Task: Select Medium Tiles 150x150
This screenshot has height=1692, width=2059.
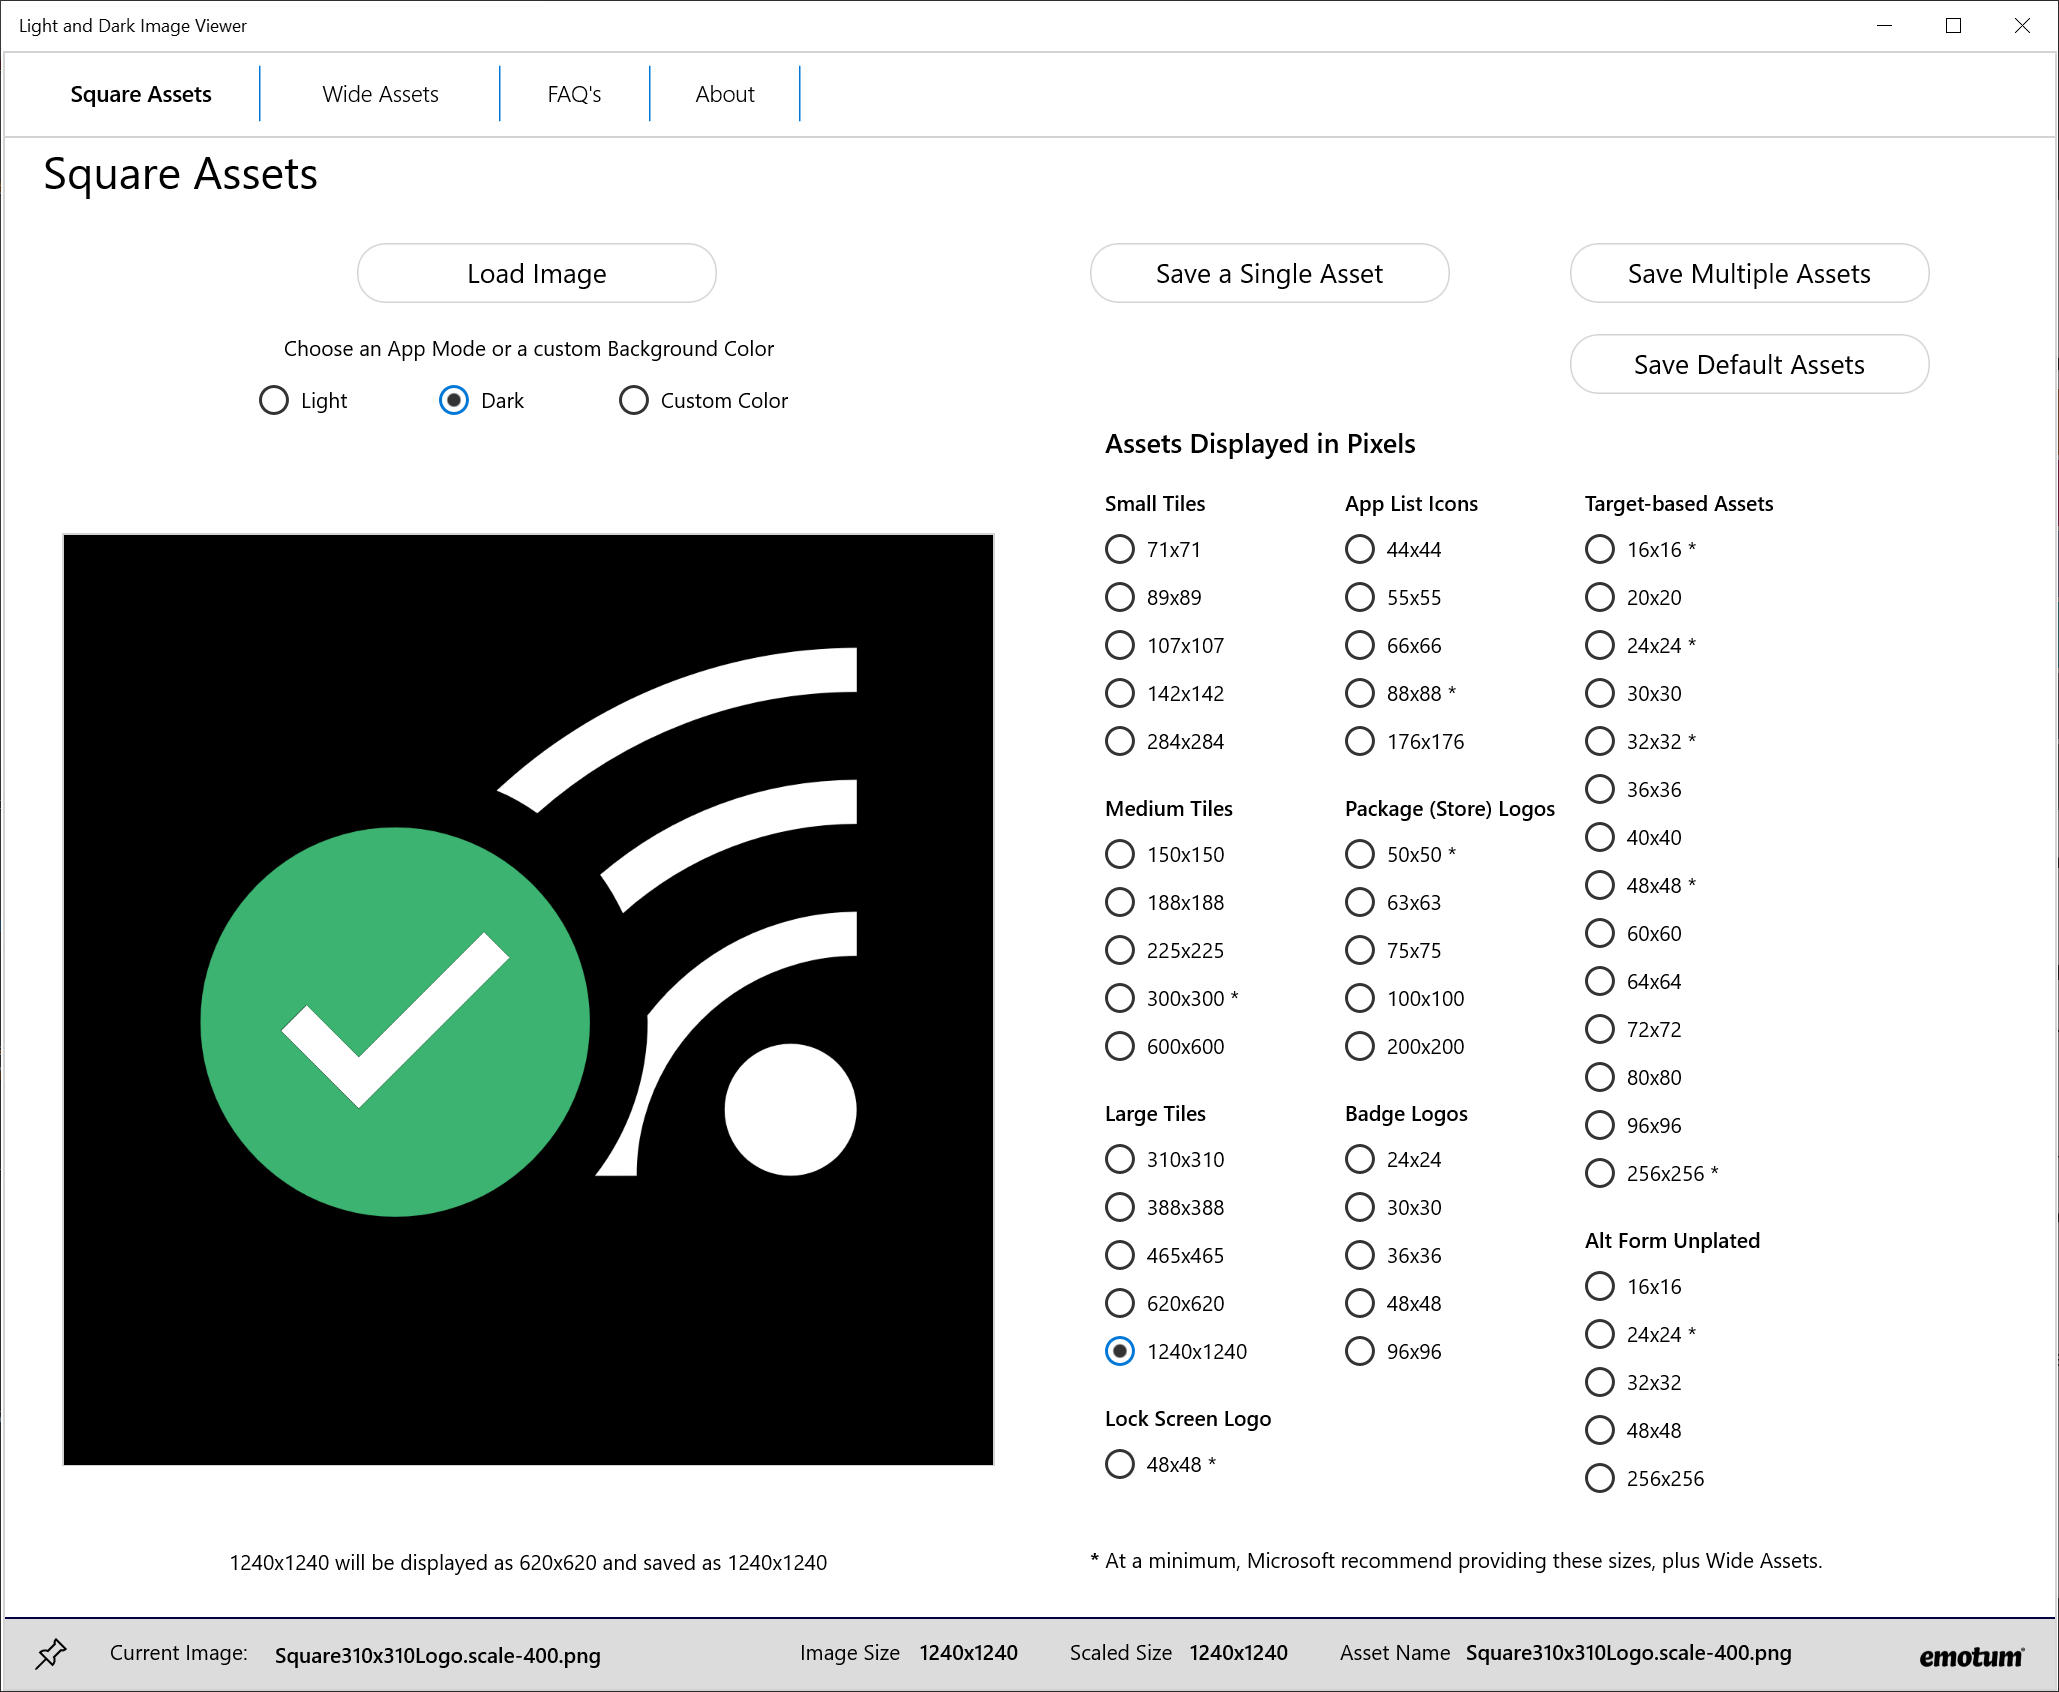Action: coord(1164,854)
